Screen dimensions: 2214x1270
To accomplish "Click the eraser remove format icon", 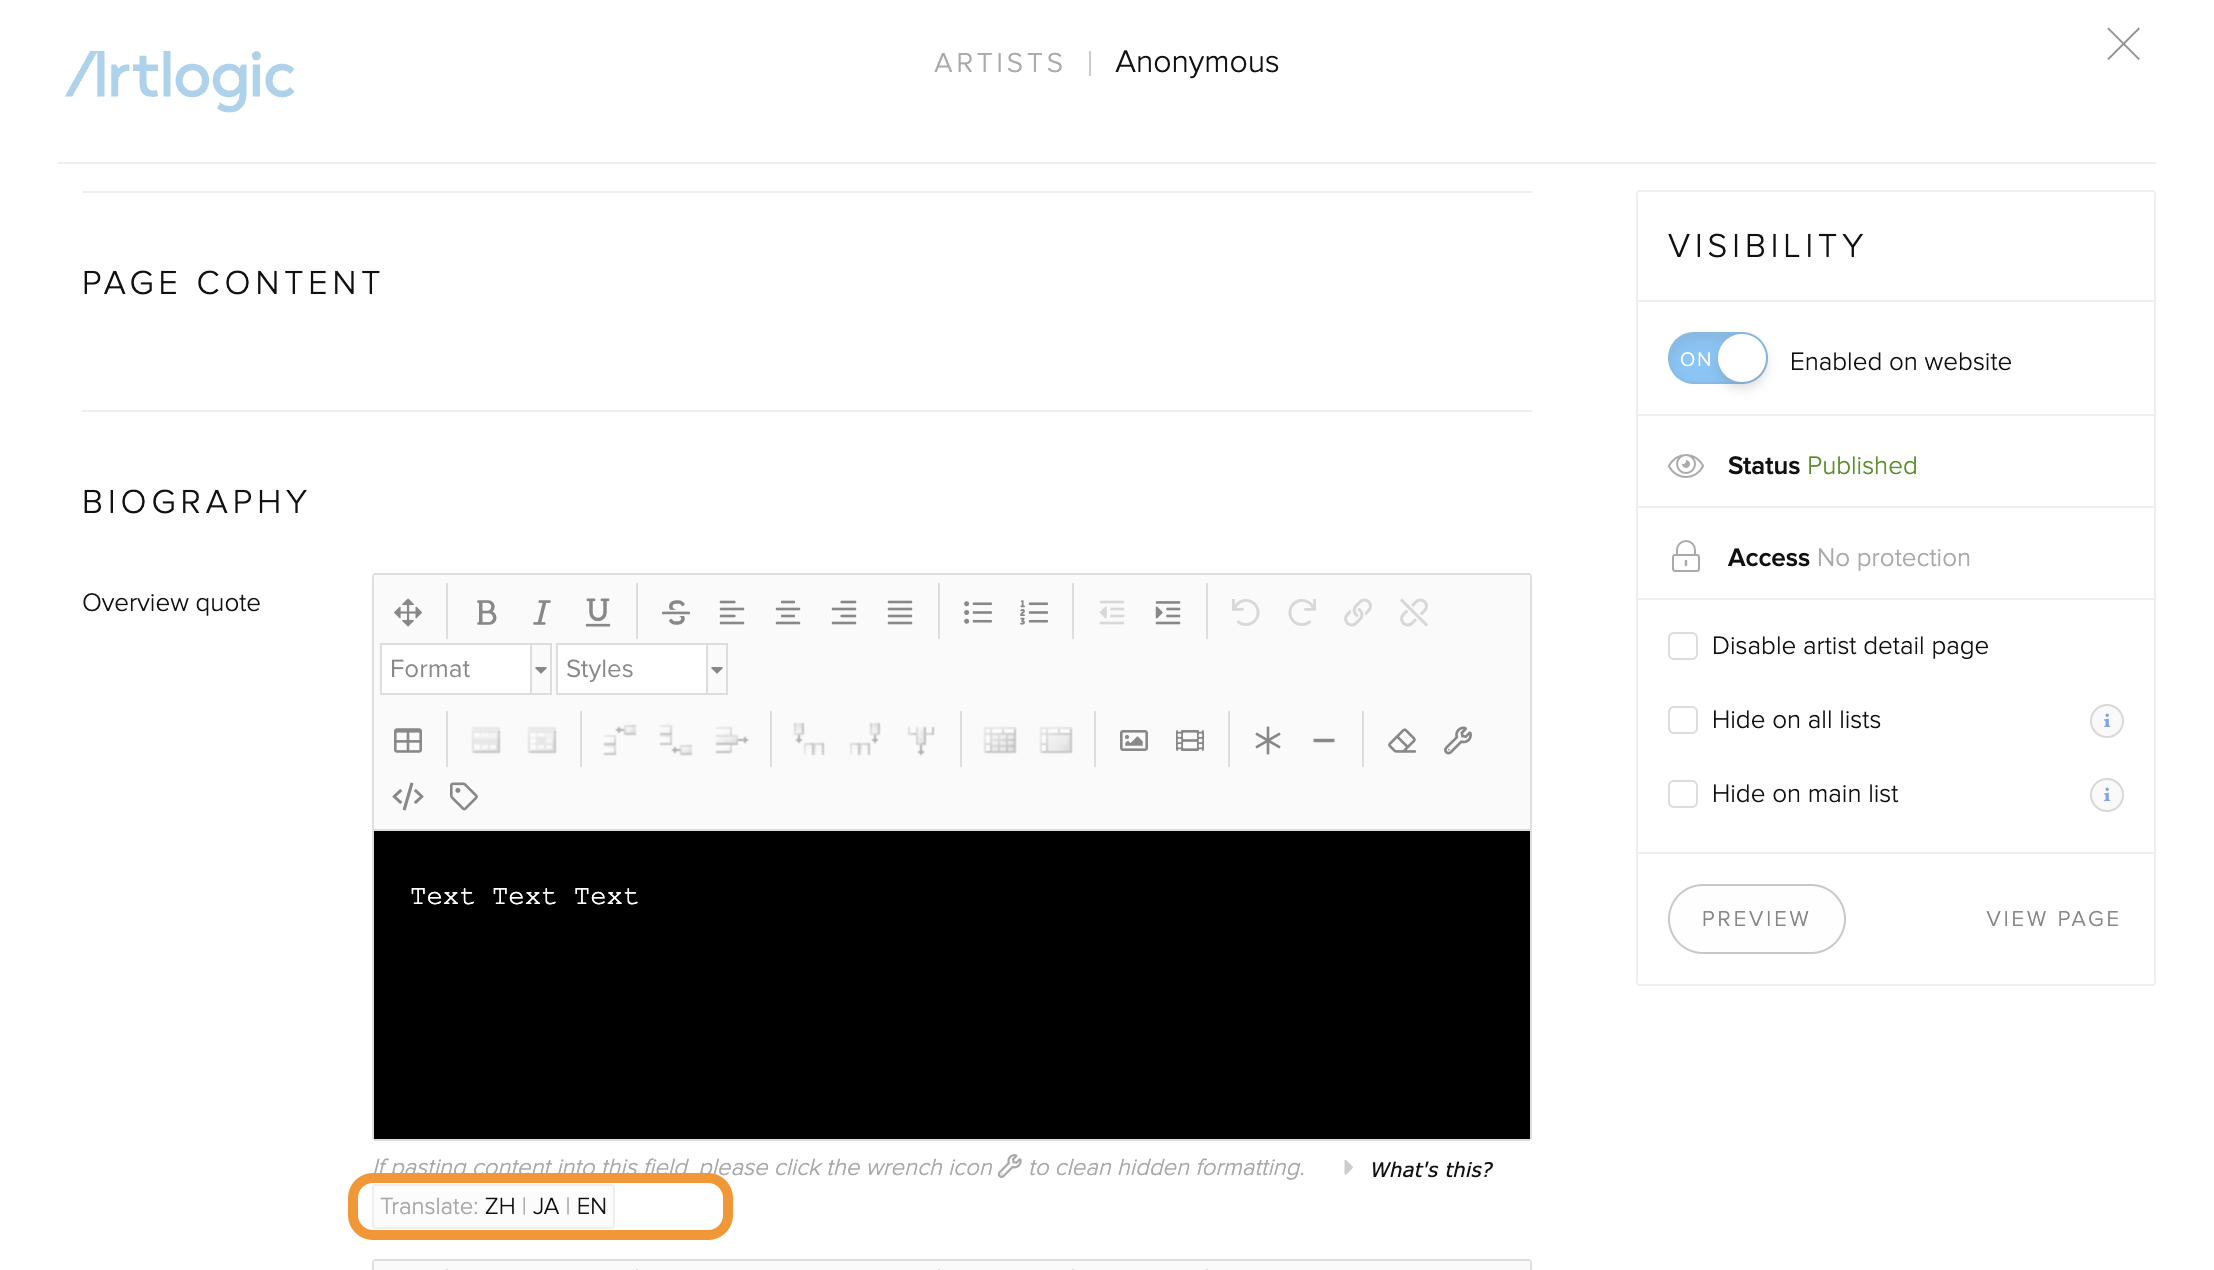I will tap(1402, 740).
